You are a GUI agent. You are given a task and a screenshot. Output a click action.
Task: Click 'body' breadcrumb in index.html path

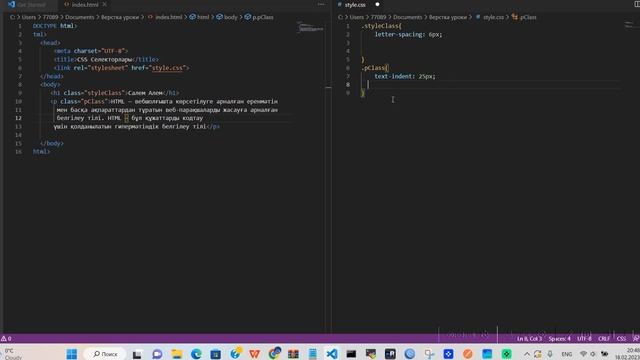point(231,17)
